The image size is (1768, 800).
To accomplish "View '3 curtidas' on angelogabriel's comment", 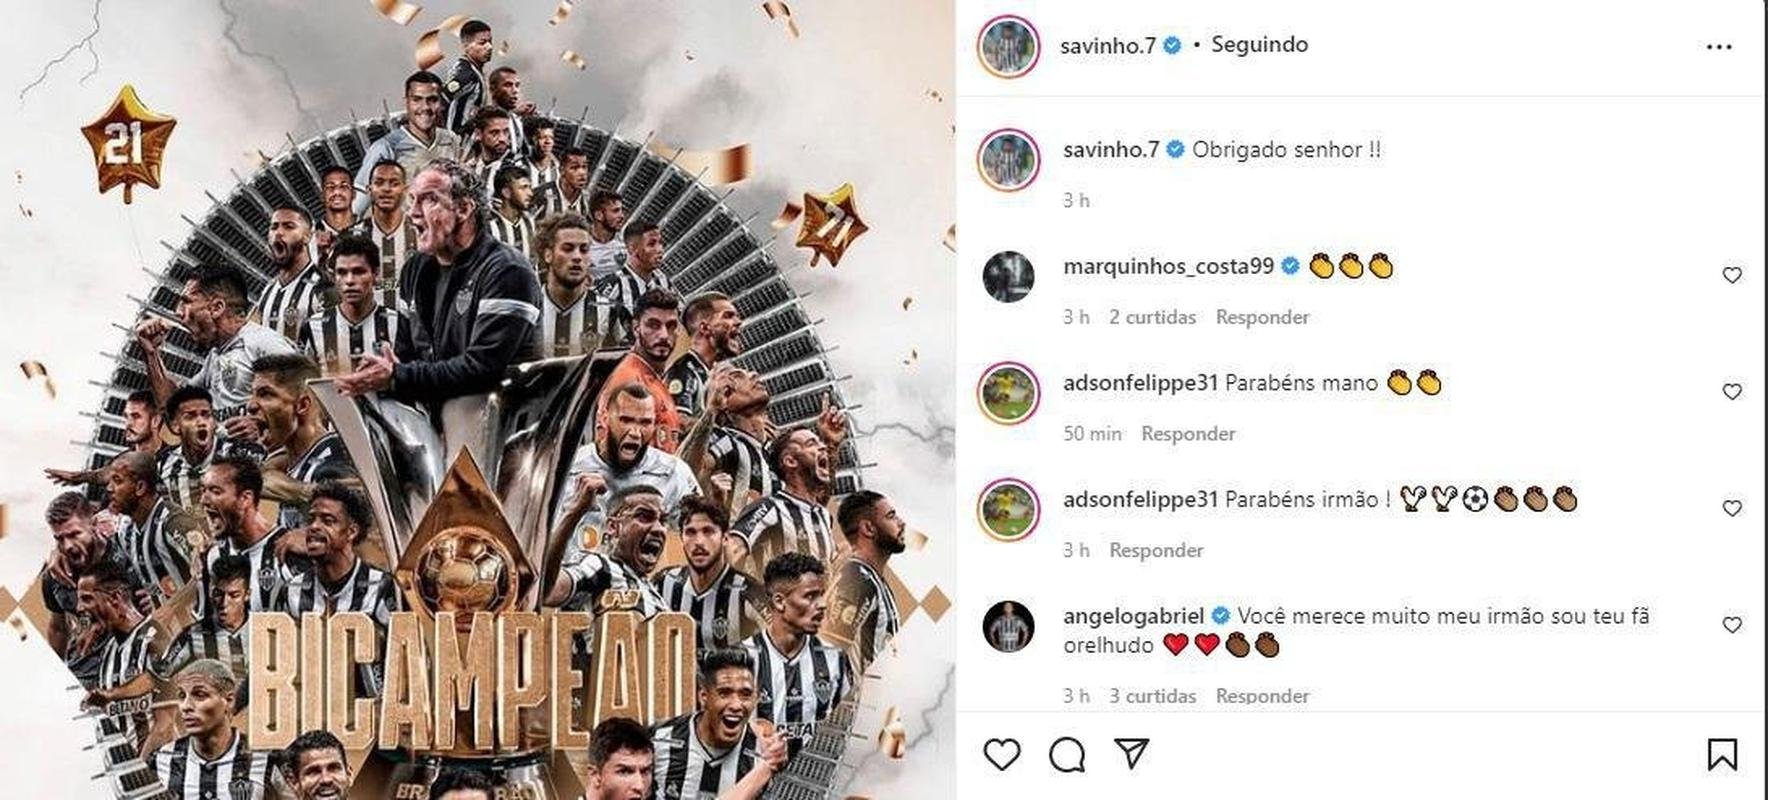I will click(x=1152, y=695).
